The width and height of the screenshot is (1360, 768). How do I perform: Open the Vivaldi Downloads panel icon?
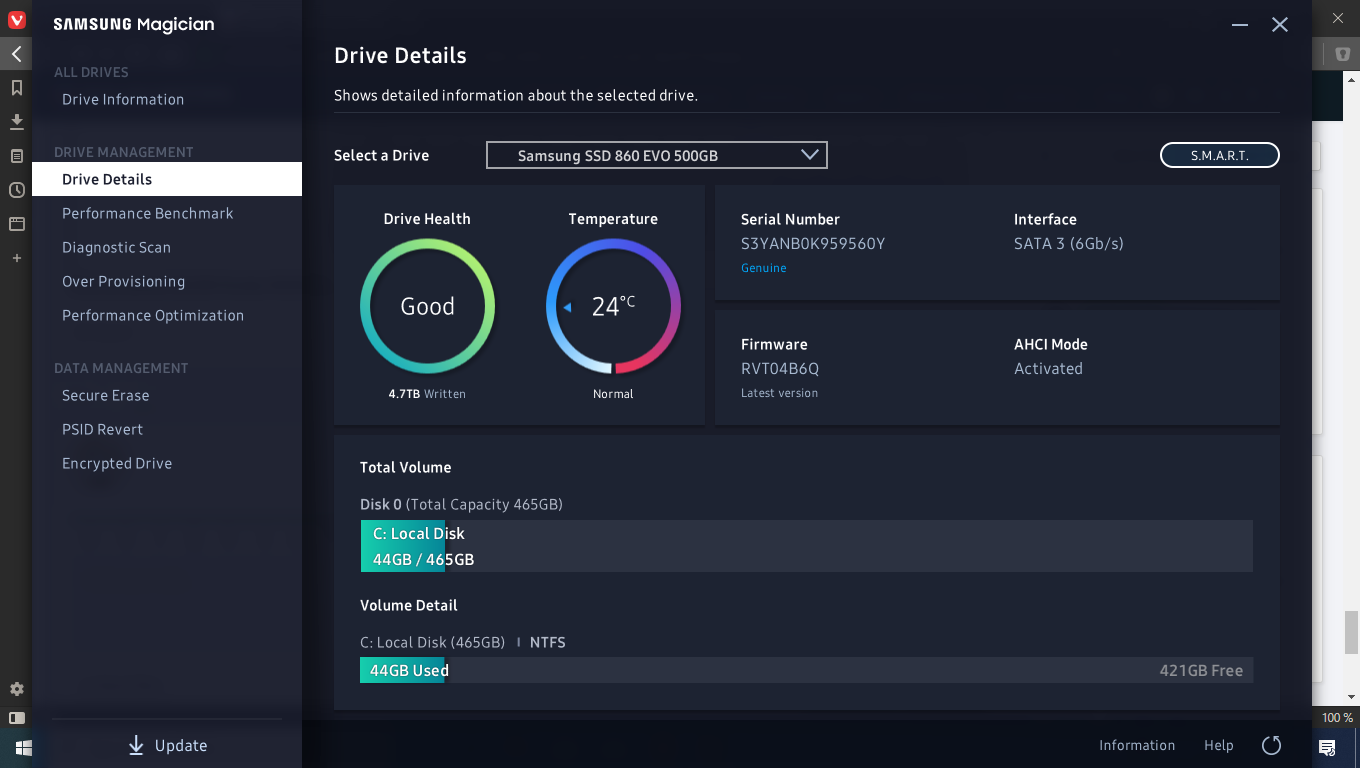tap(16, 122)
